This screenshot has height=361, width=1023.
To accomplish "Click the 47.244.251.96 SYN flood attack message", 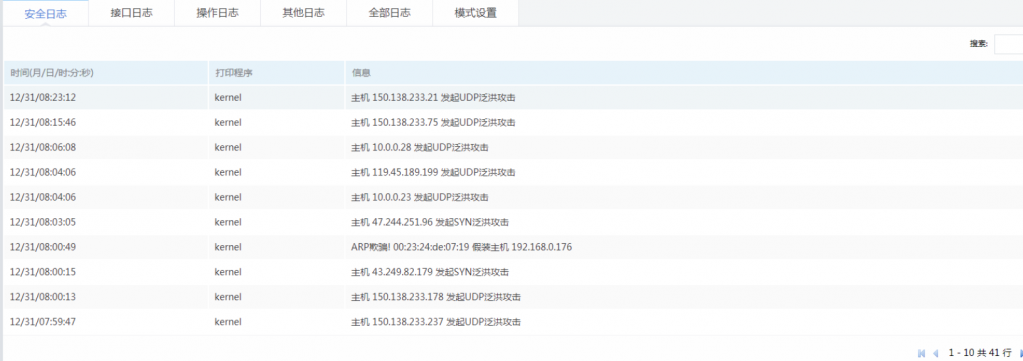I will pyautogui.click(x=430, y=222).
